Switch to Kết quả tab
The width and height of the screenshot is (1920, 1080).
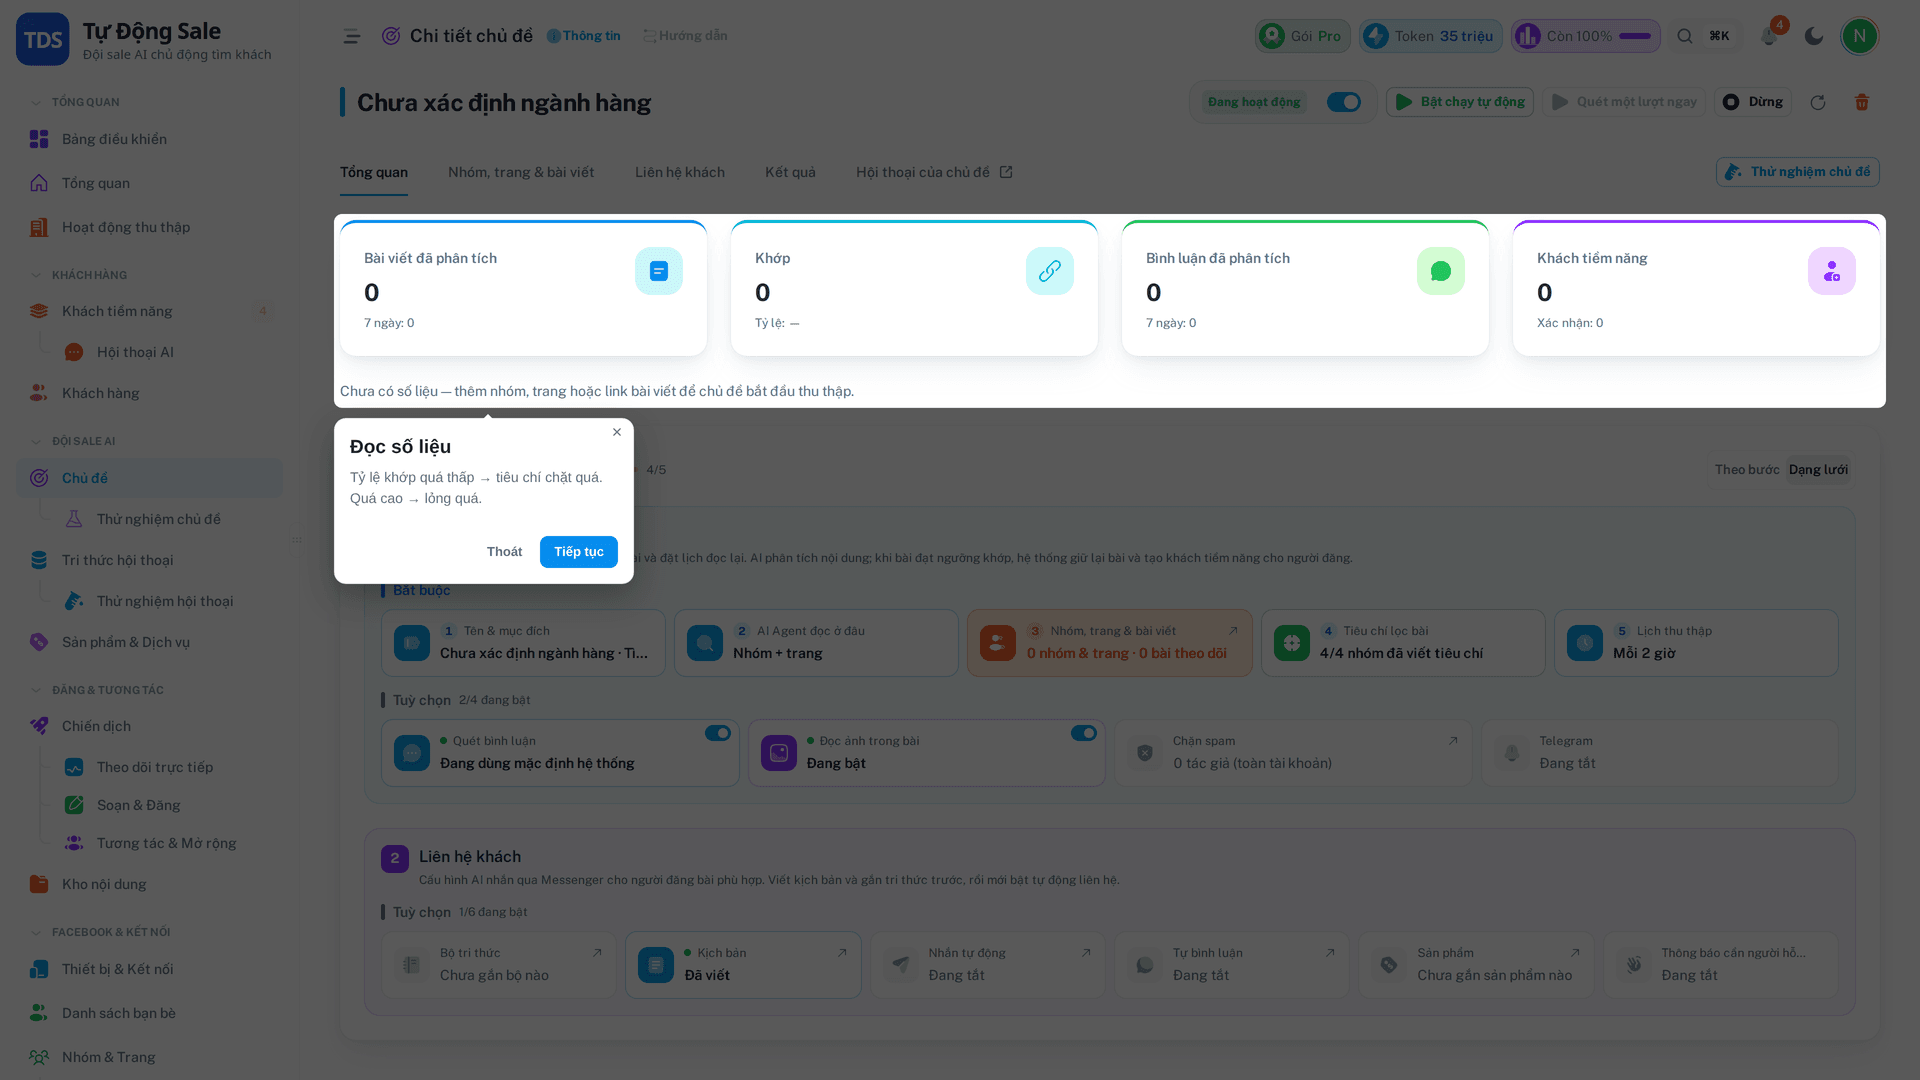coord(790,172)
